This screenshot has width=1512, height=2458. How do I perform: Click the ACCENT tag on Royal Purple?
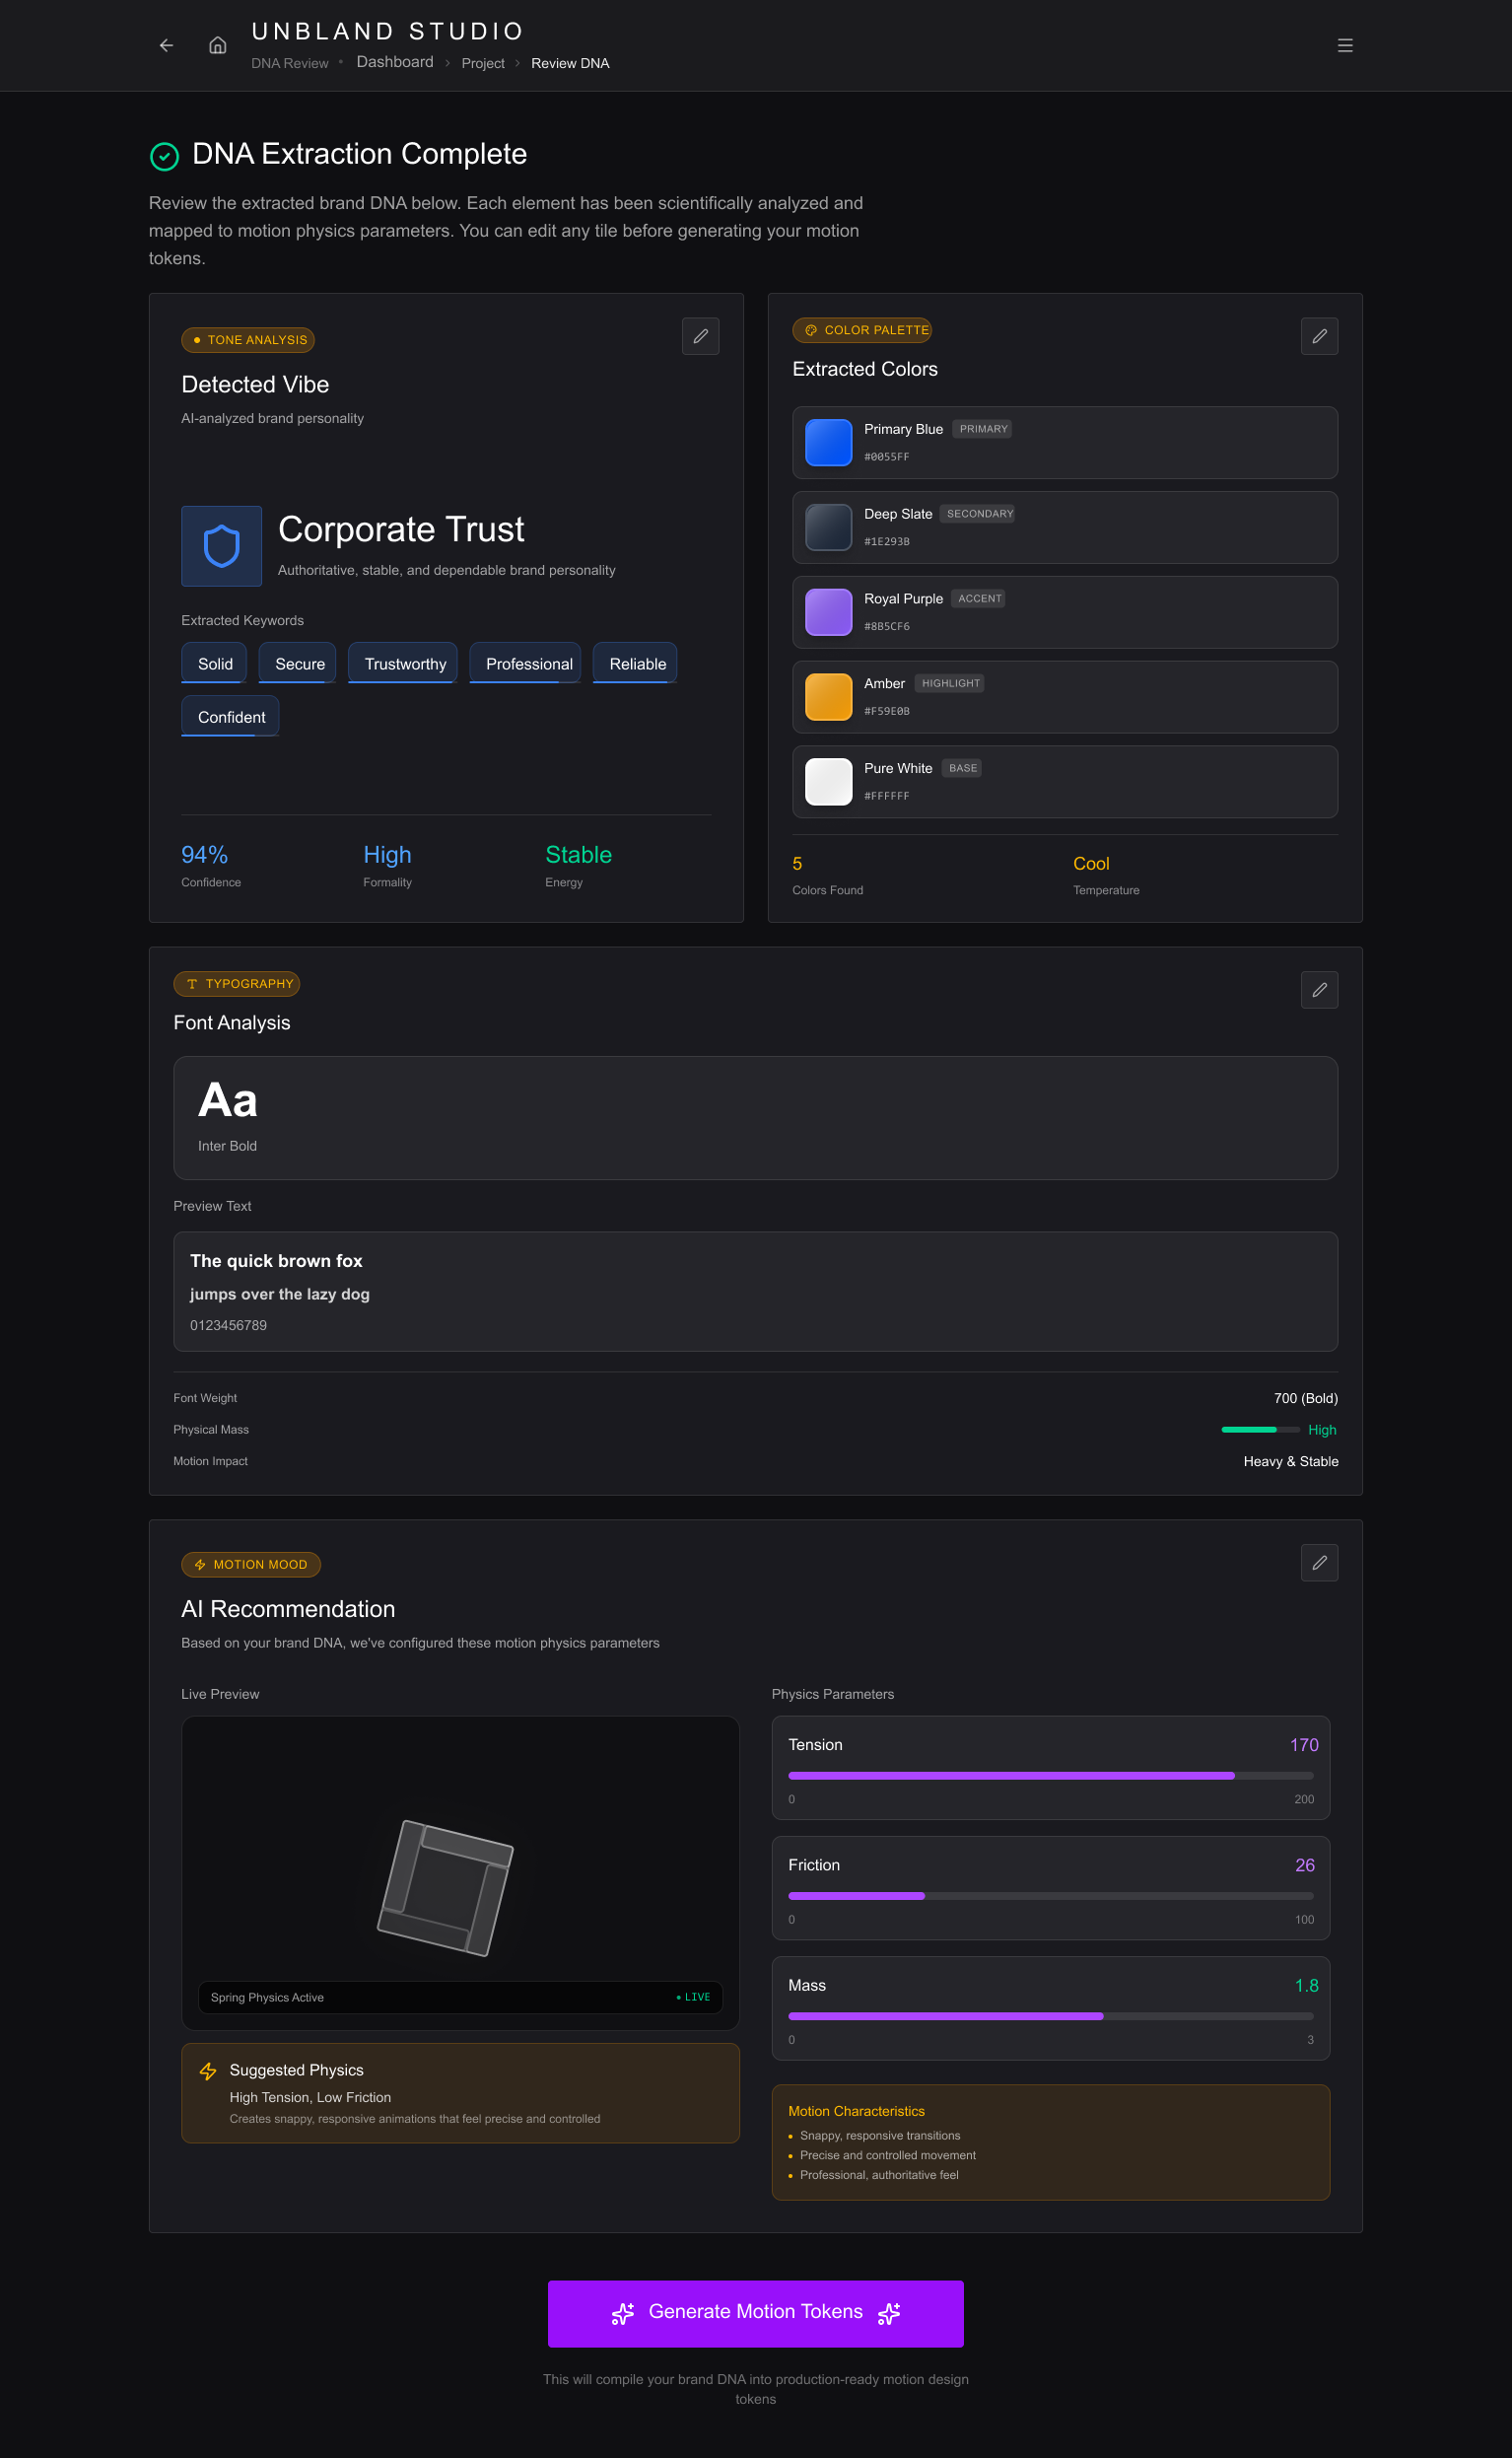coord(978,599)
